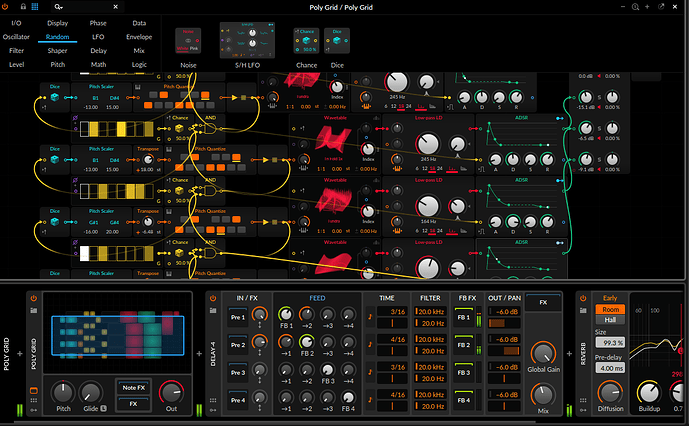The height and width of the screenshot is (426, 689).
Task: Add device between Delay-4 and Reverb
Action: [x=569, y=353]
